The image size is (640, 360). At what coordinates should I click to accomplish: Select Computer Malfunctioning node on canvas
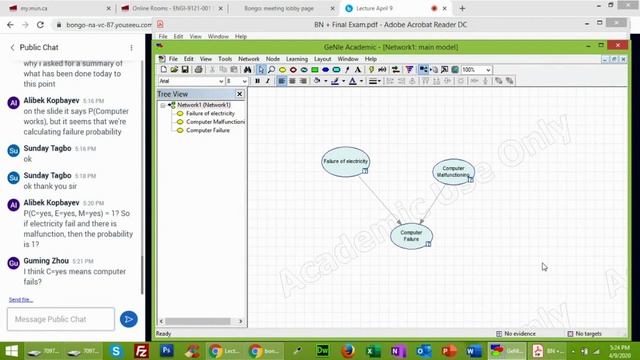click(x=453, y=171)
